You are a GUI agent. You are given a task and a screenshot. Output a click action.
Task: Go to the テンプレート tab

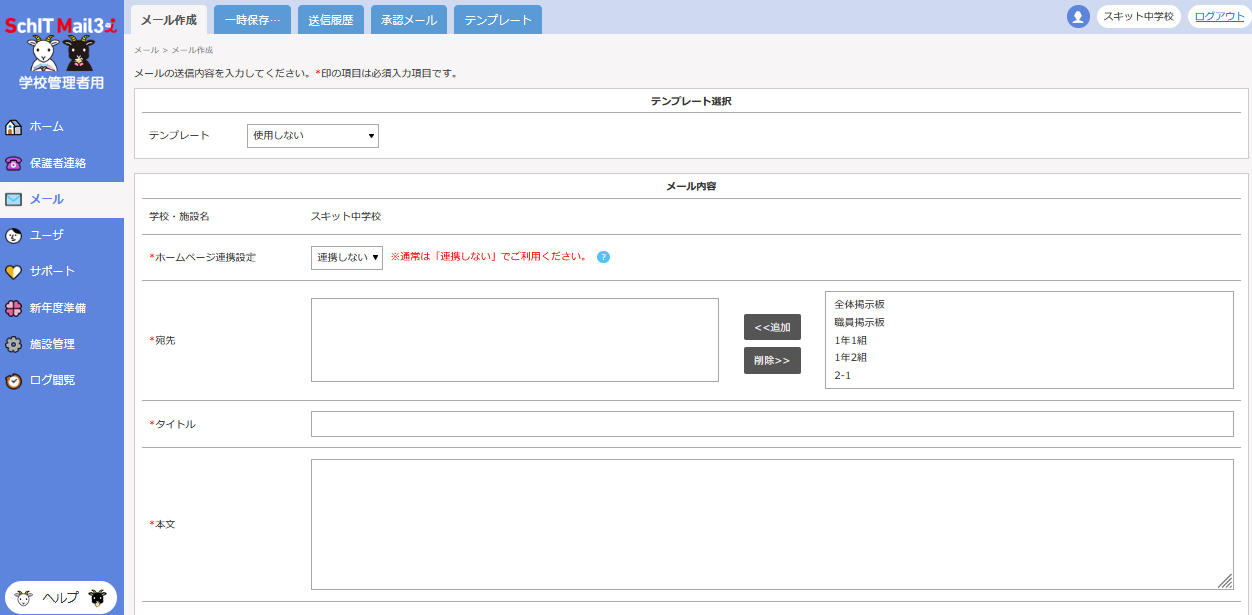pos(498,20)
